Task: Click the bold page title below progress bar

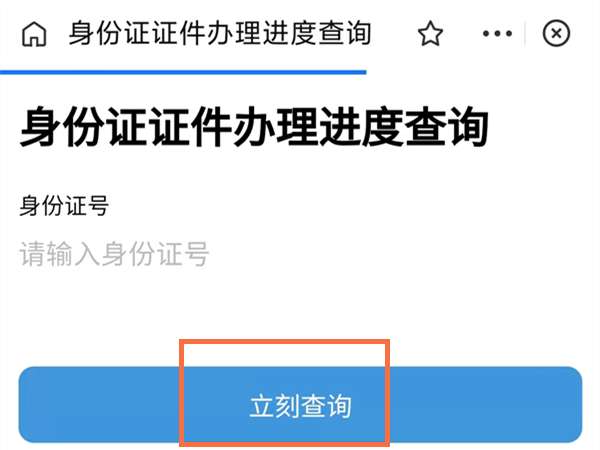Action: click(254, 127)
